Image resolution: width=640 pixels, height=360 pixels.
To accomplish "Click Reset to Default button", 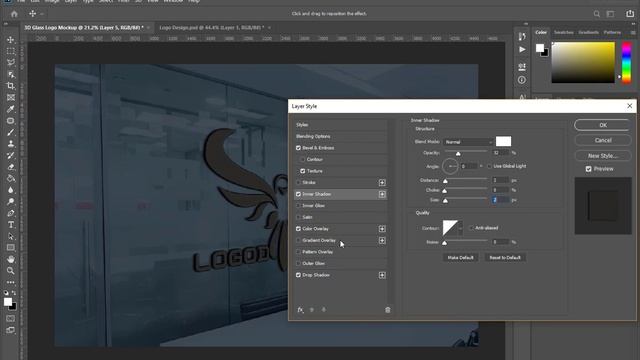I will (505, 258).
